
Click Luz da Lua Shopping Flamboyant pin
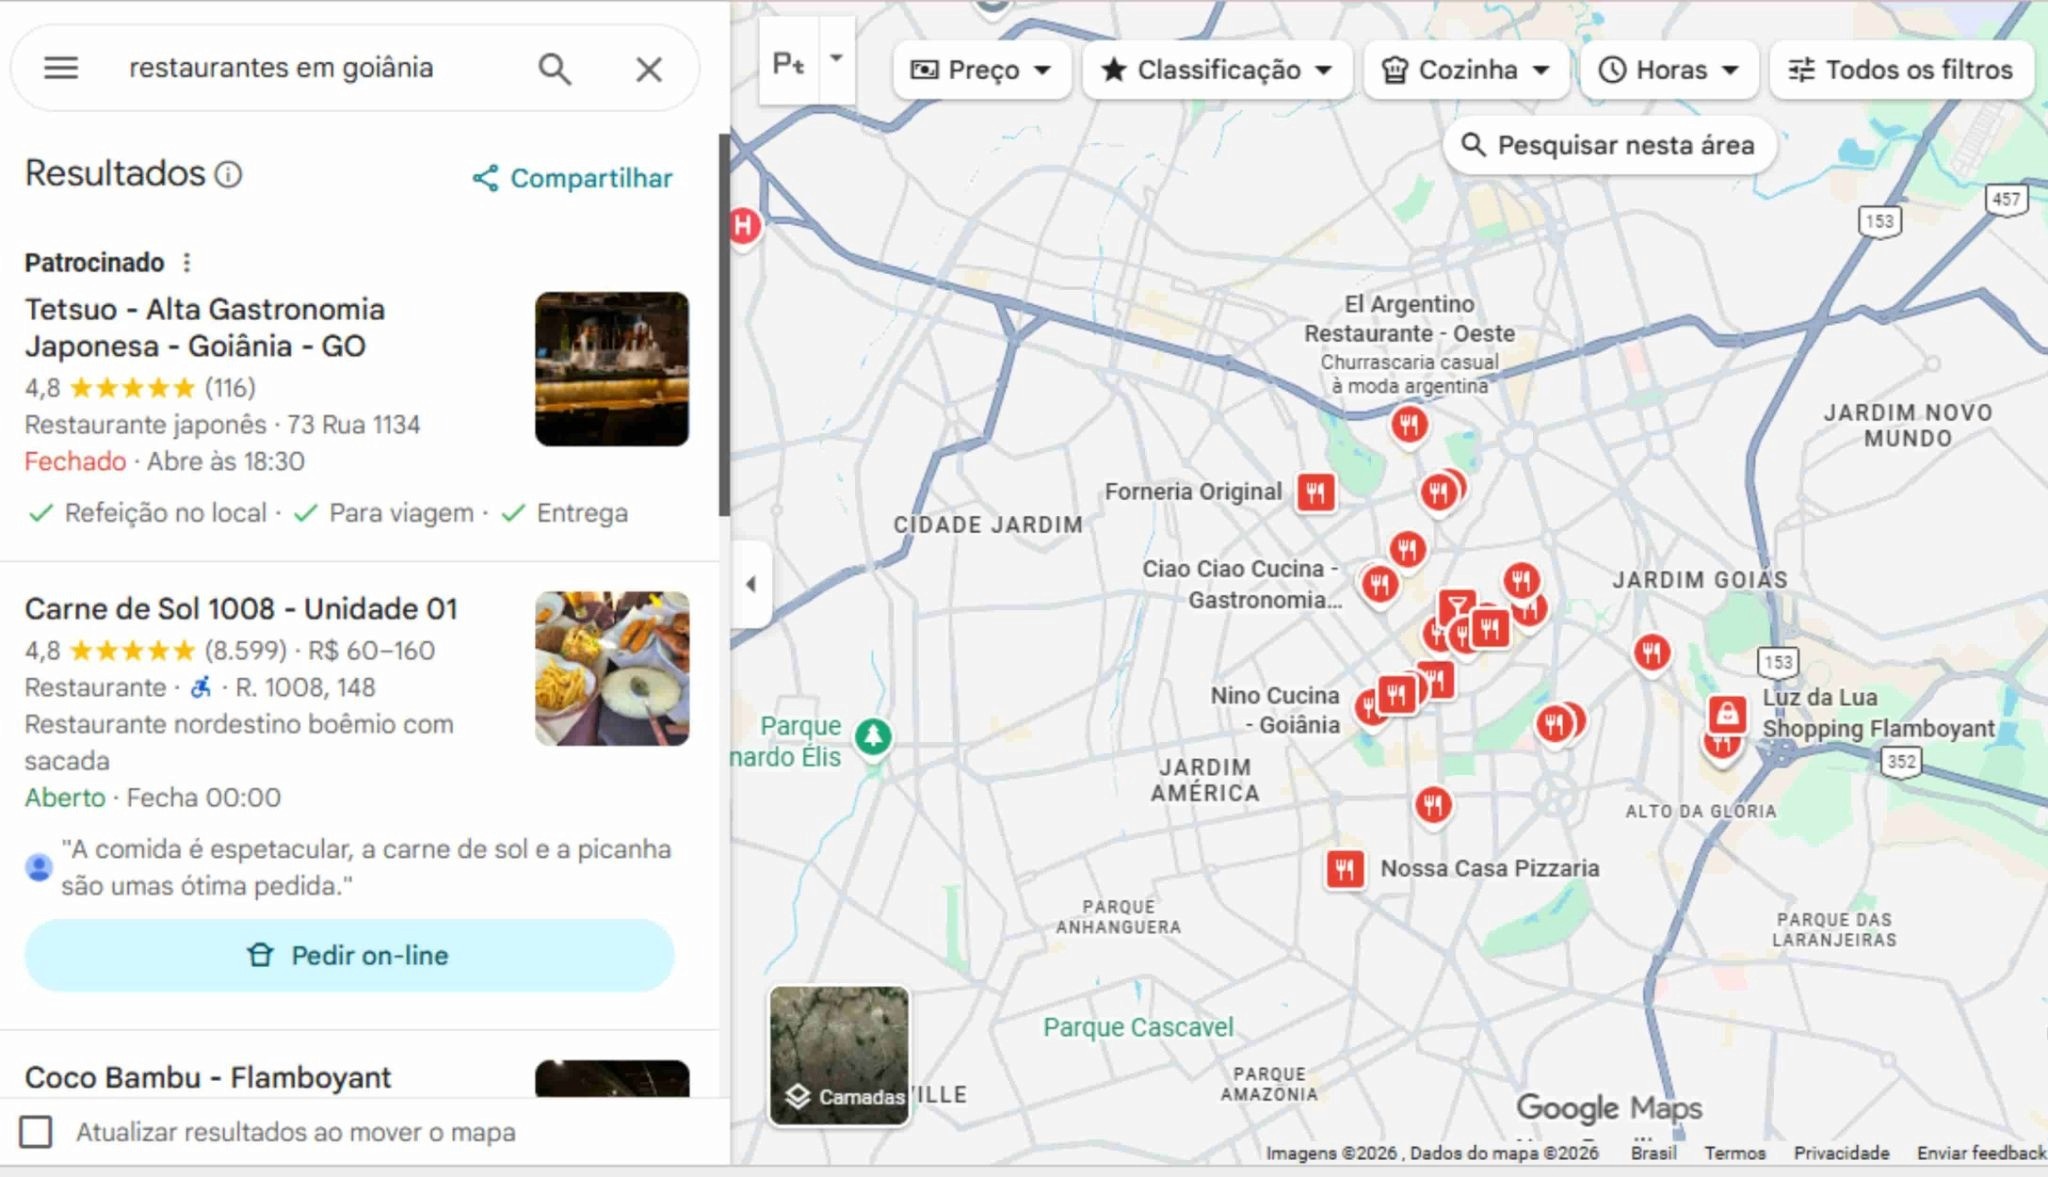pos(1727,714)
